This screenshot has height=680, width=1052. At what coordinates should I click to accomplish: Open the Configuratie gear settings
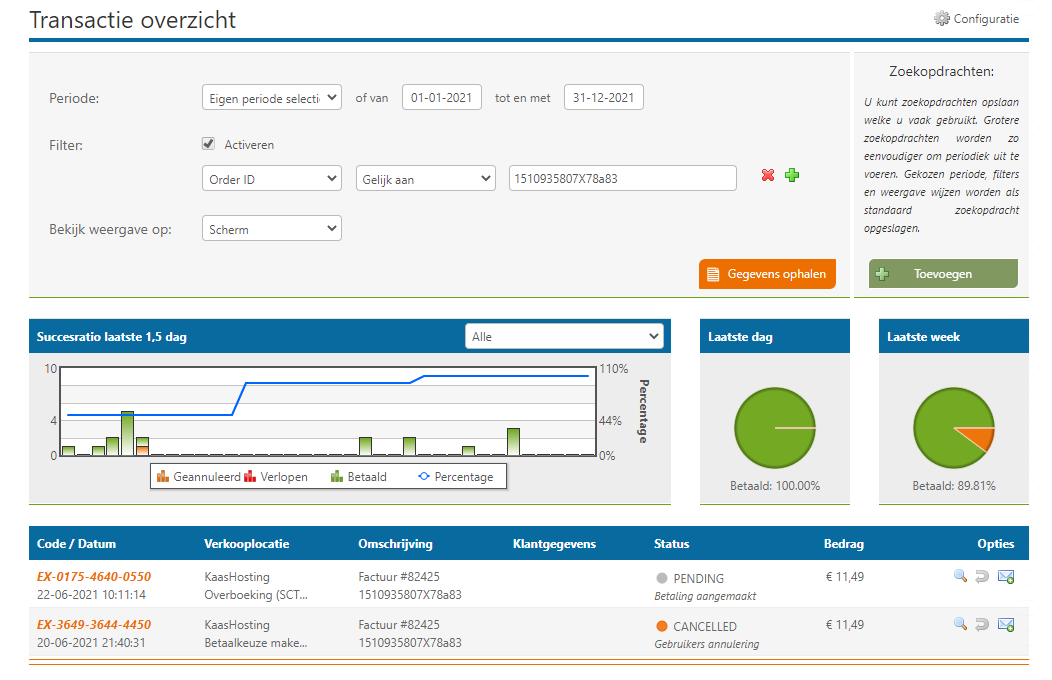(975, 18)
